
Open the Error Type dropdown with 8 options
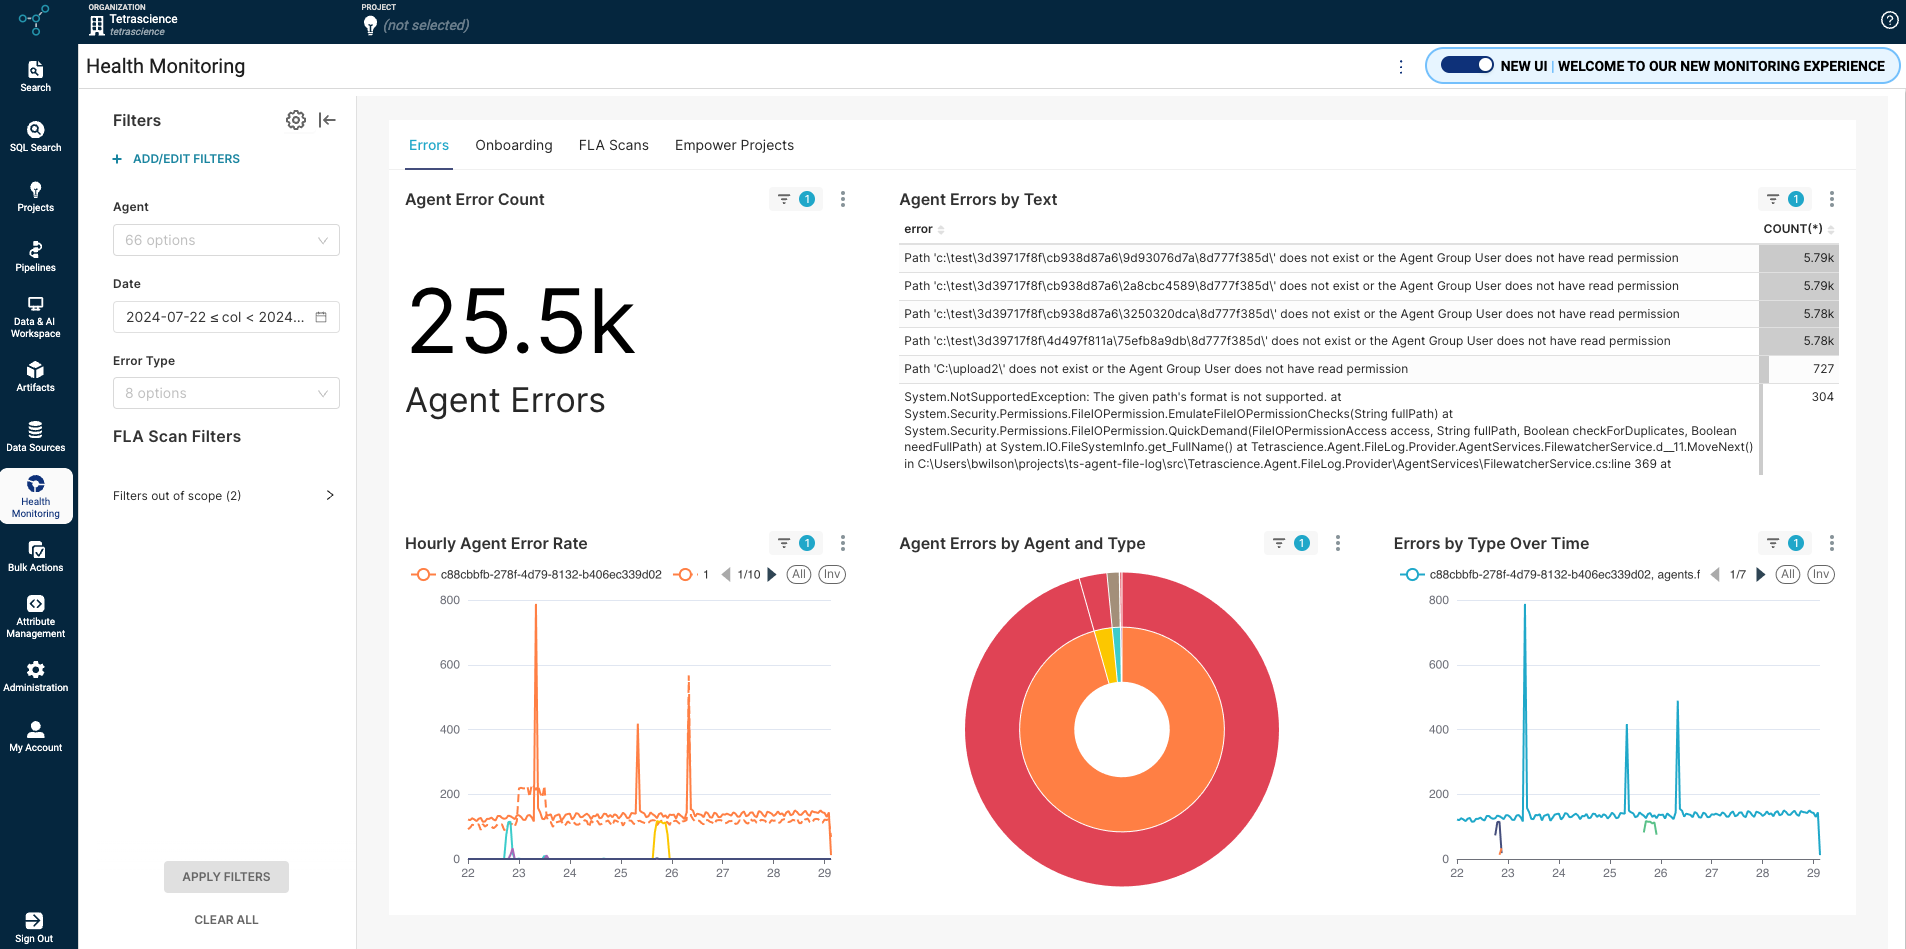(x=226, y=393)
